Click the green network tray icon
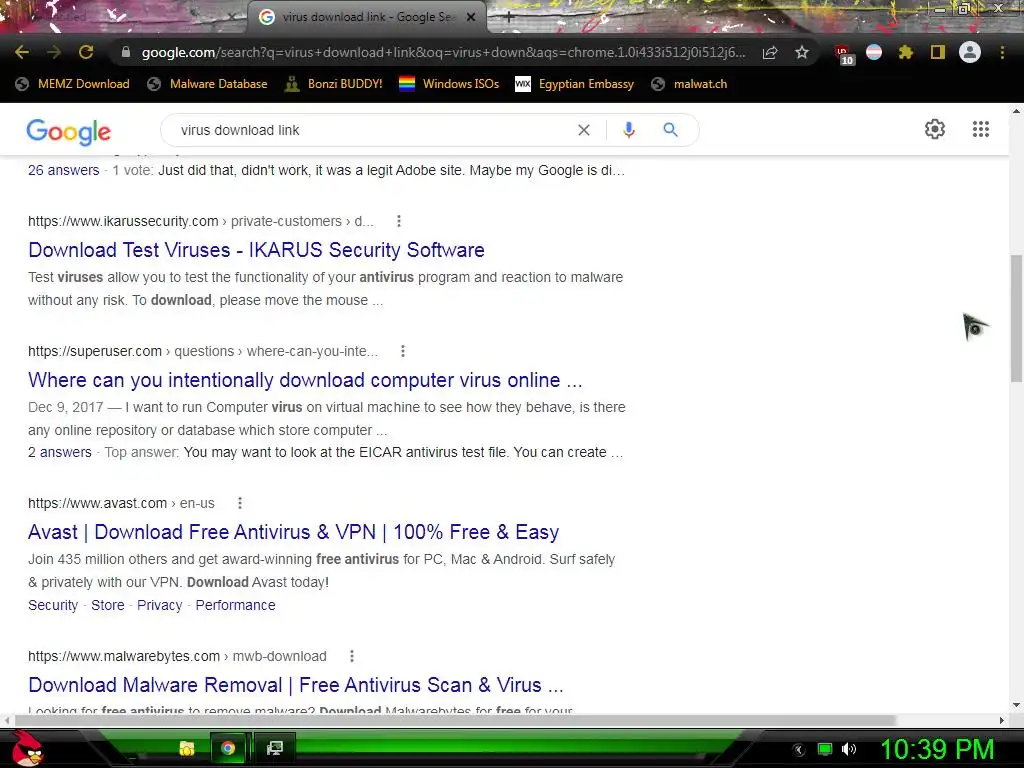The height and width of the screenshot is (768, 1024). pos(825,749)
